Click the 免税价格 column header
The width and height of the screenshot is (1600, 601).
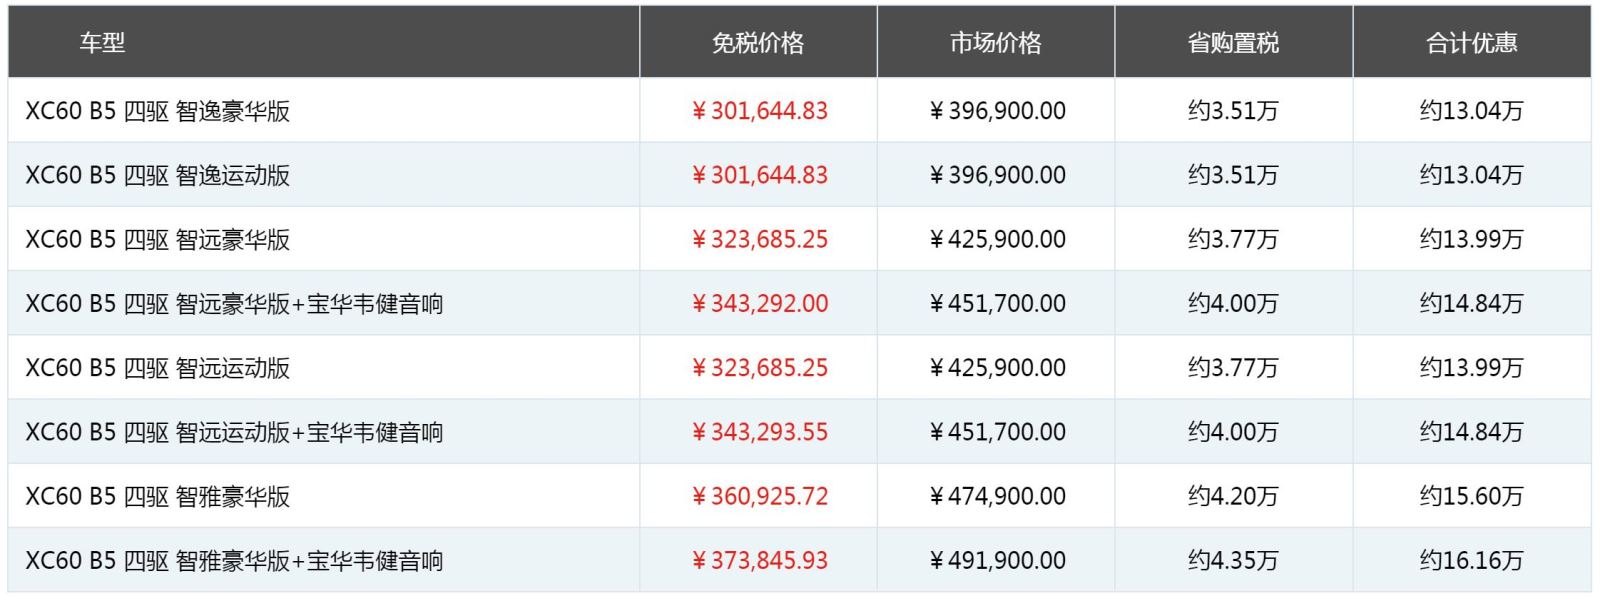pyautogui.click(x=758, y=43)
